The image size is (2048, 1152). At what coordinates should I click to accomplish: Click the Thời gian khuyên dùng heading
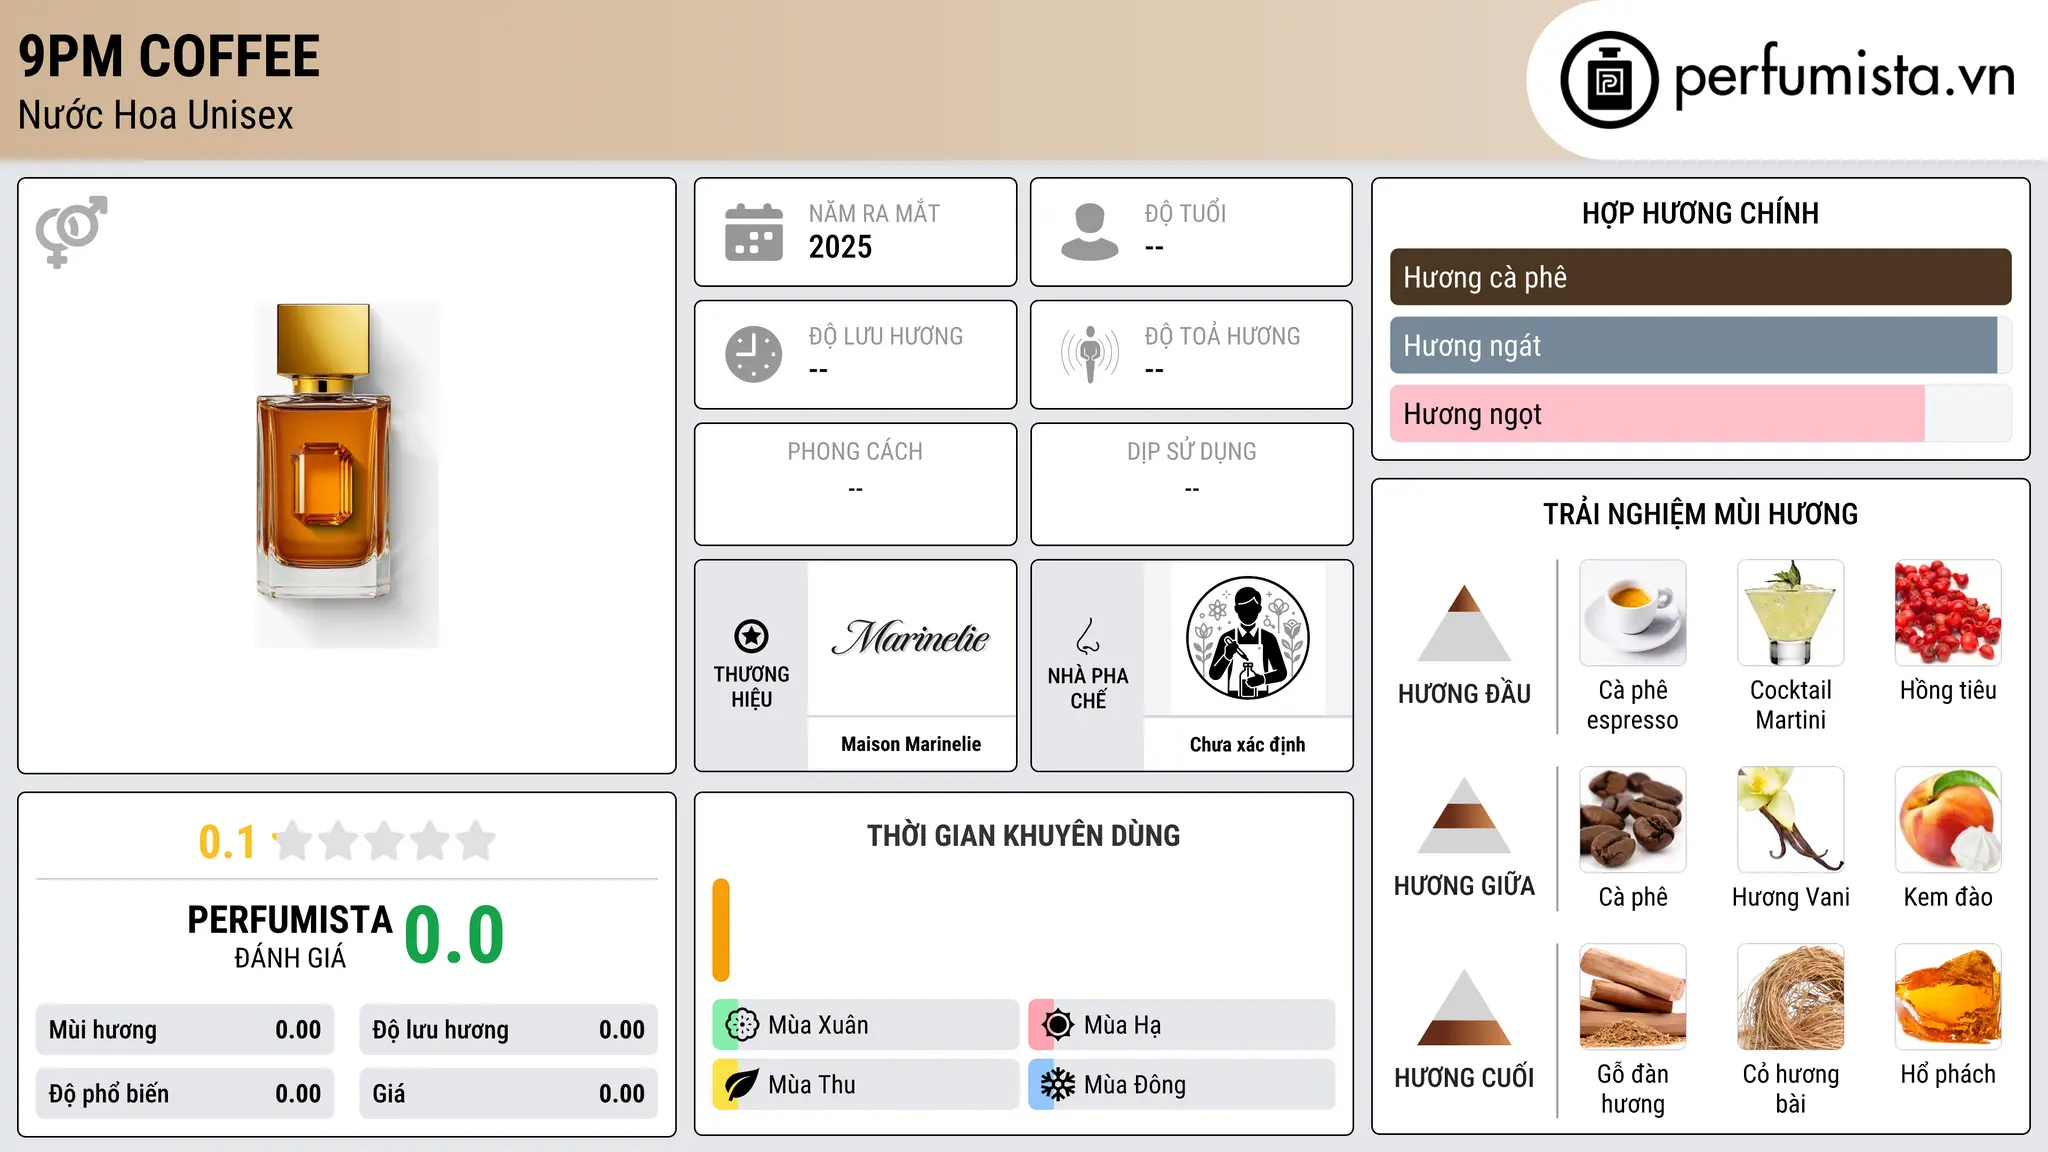click(1024, 836)
